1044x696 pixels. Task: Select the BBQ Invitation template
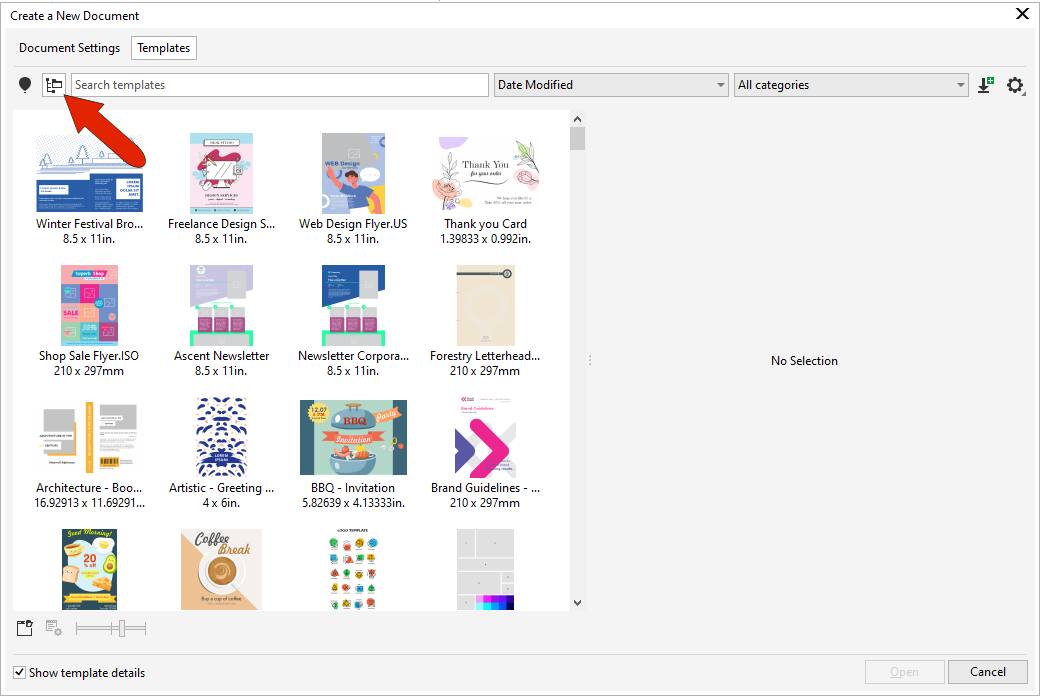pos(352,437)
